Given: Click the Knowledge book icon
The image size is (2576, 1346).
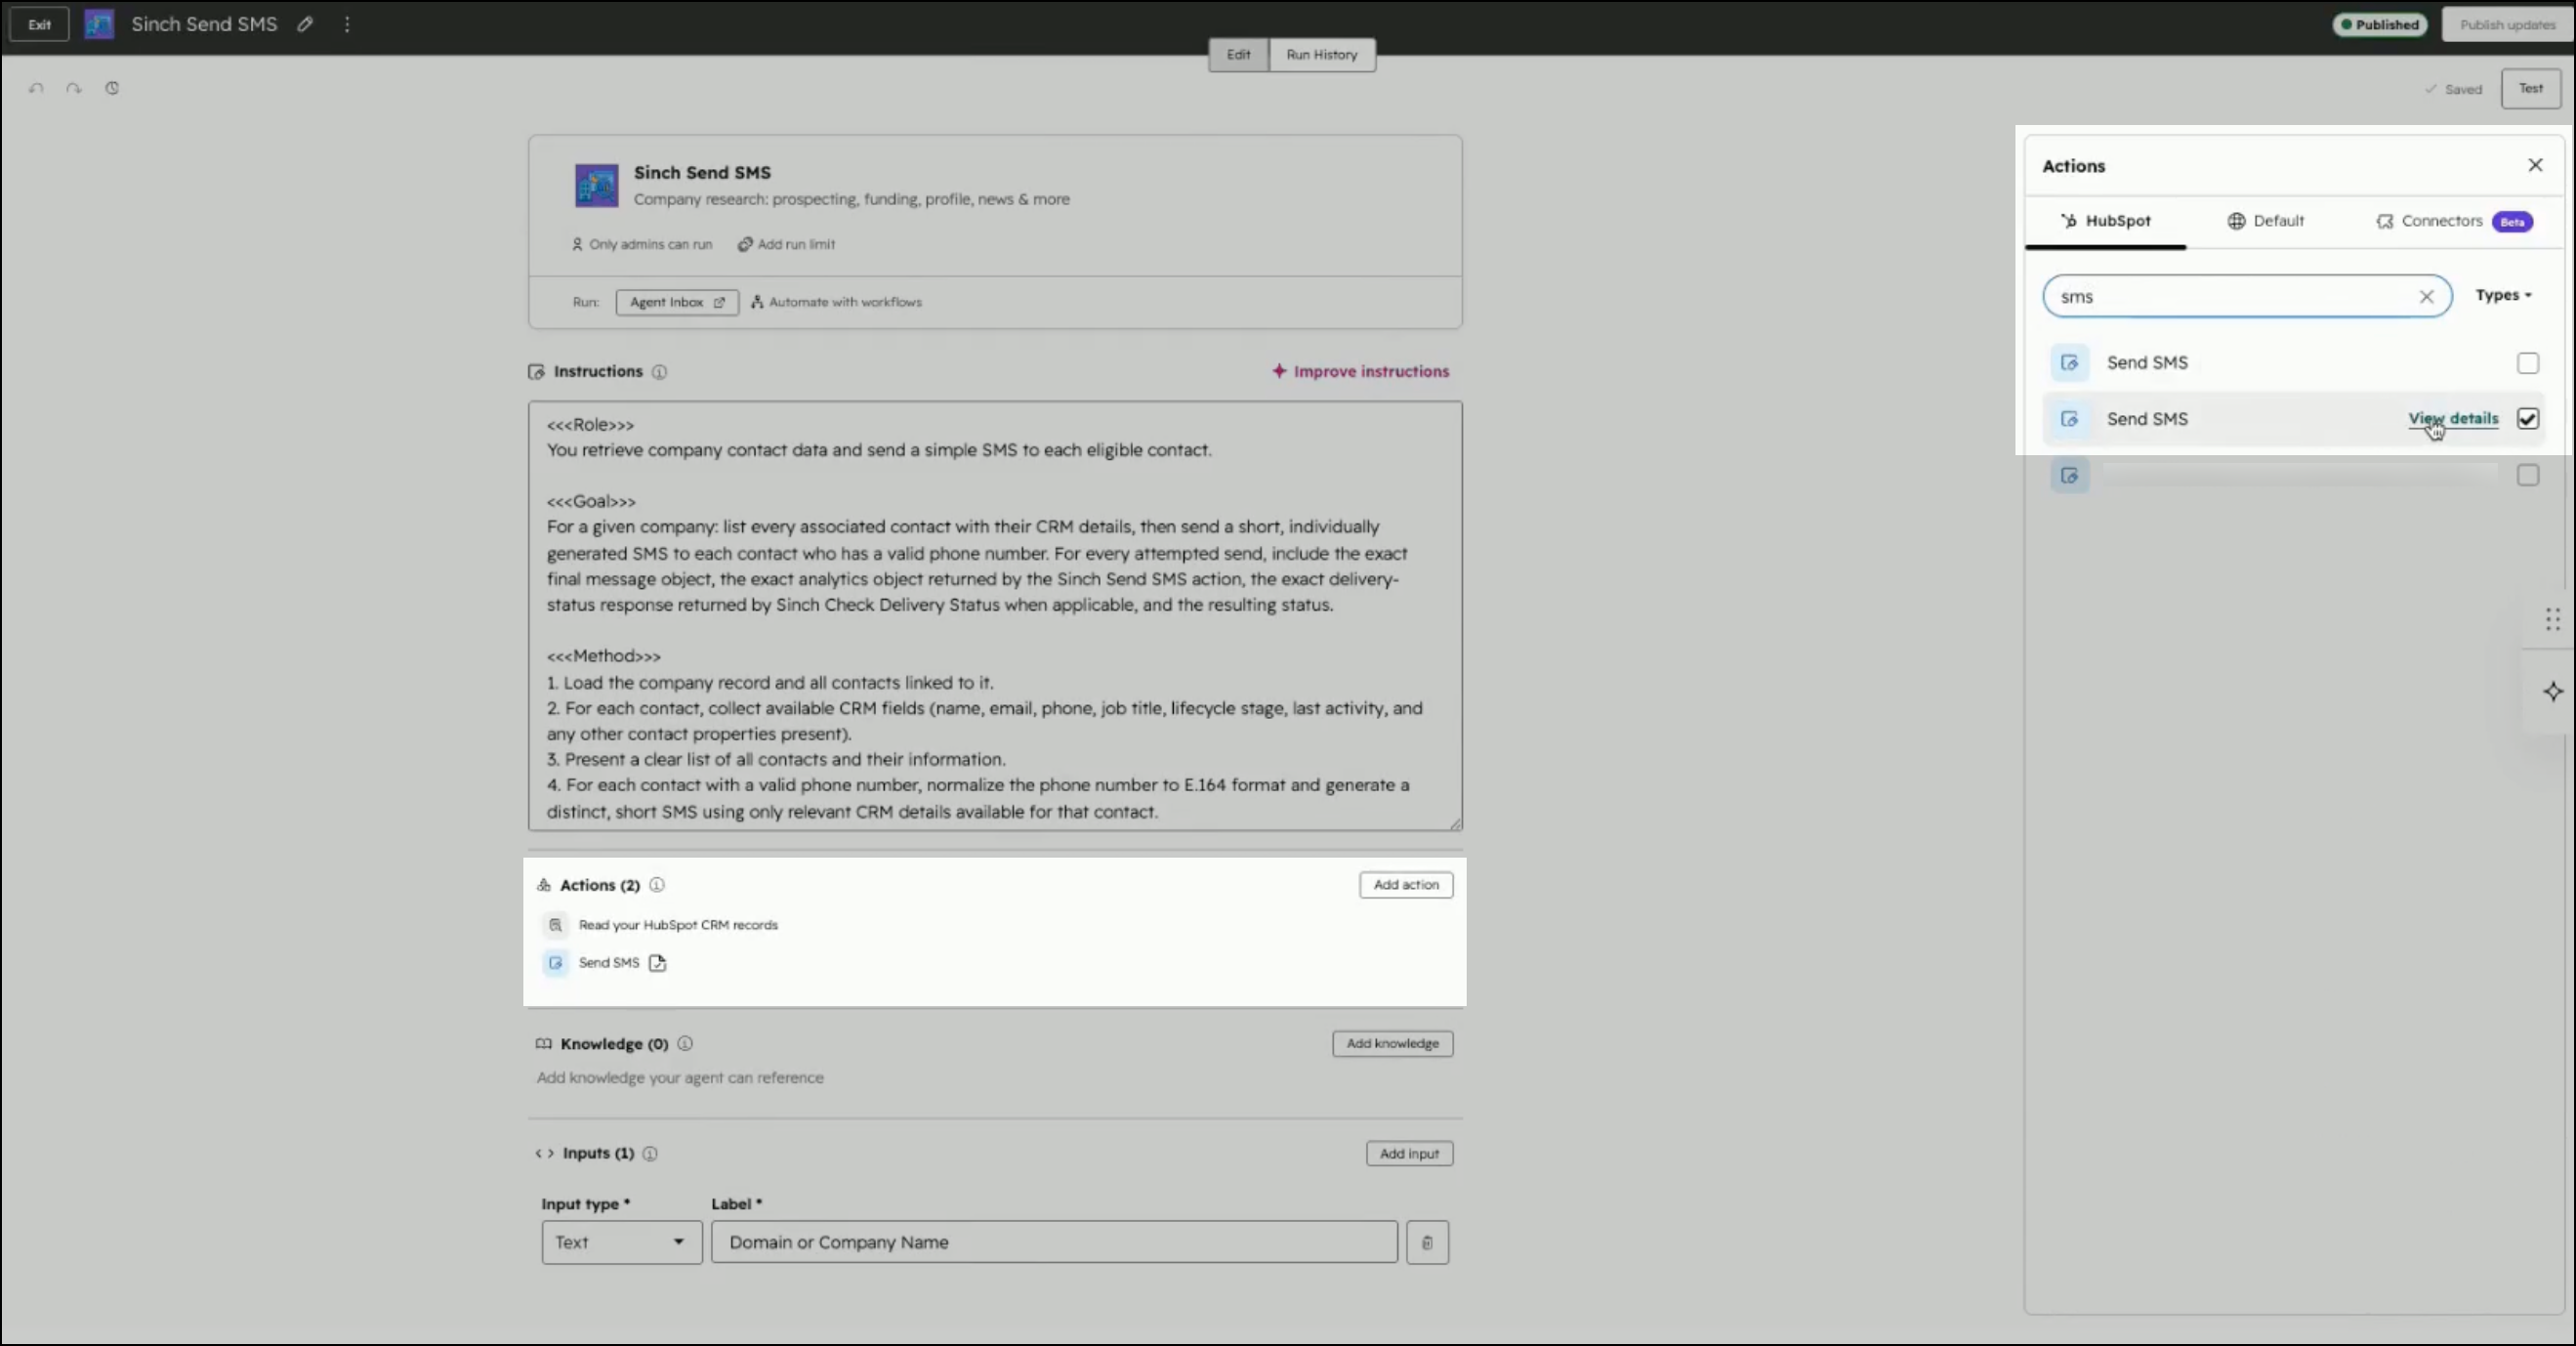Looking at the screenshot, I should point(543,1044).
